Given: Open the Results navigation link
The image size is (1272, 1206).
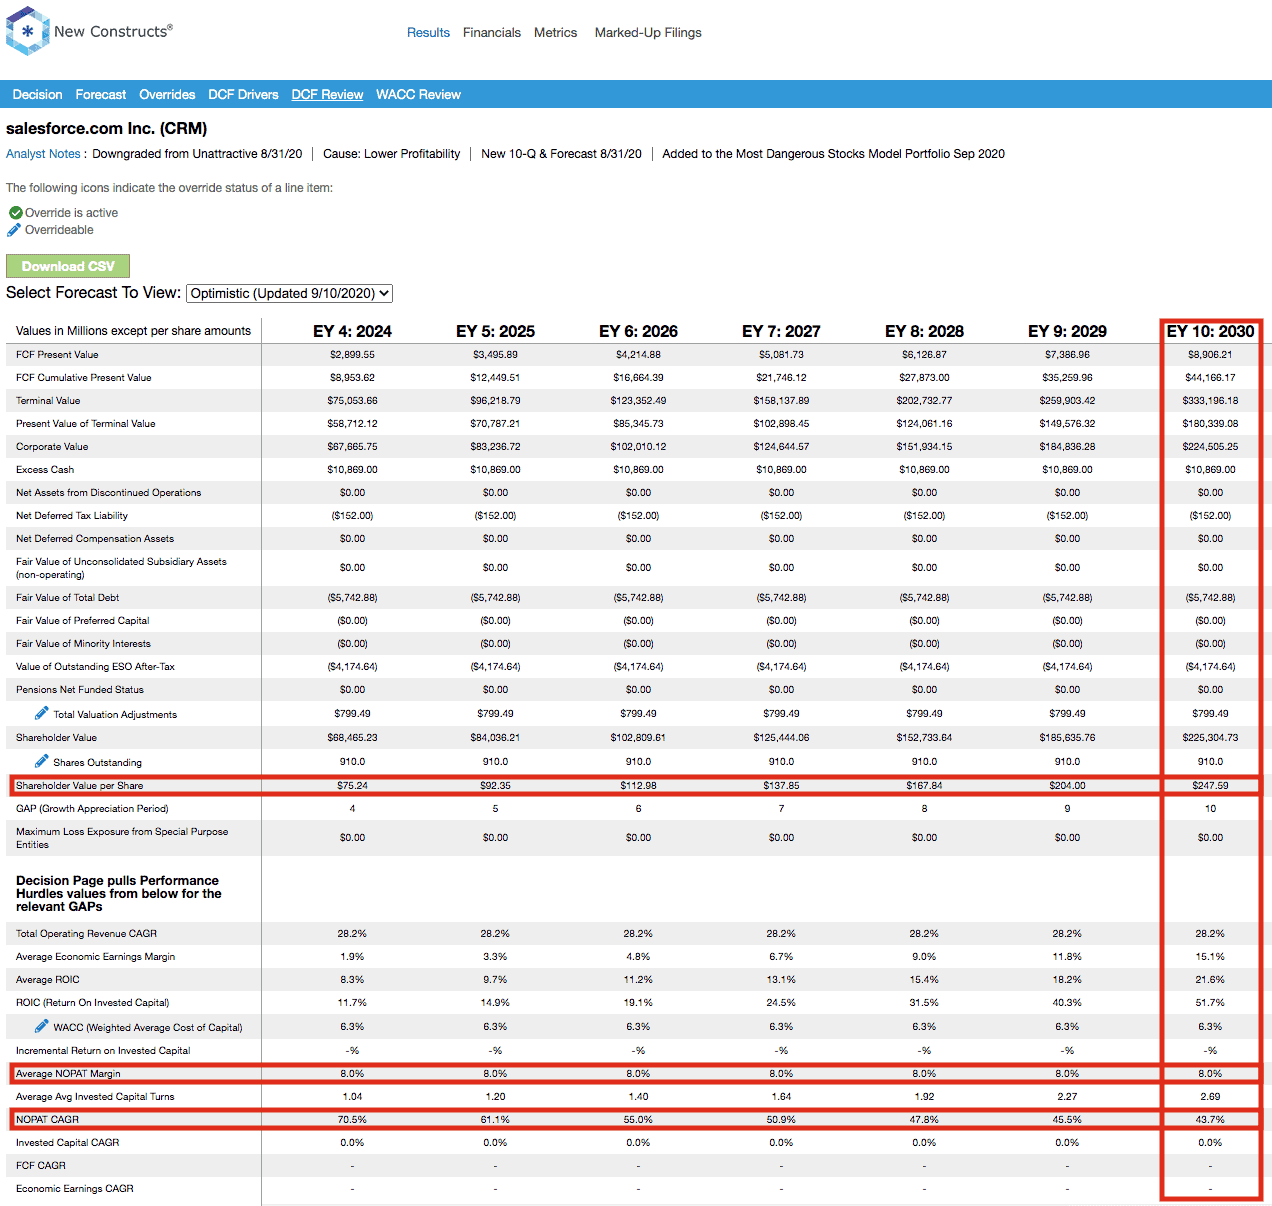Looking at the screenshot, I should pos(428,33).
